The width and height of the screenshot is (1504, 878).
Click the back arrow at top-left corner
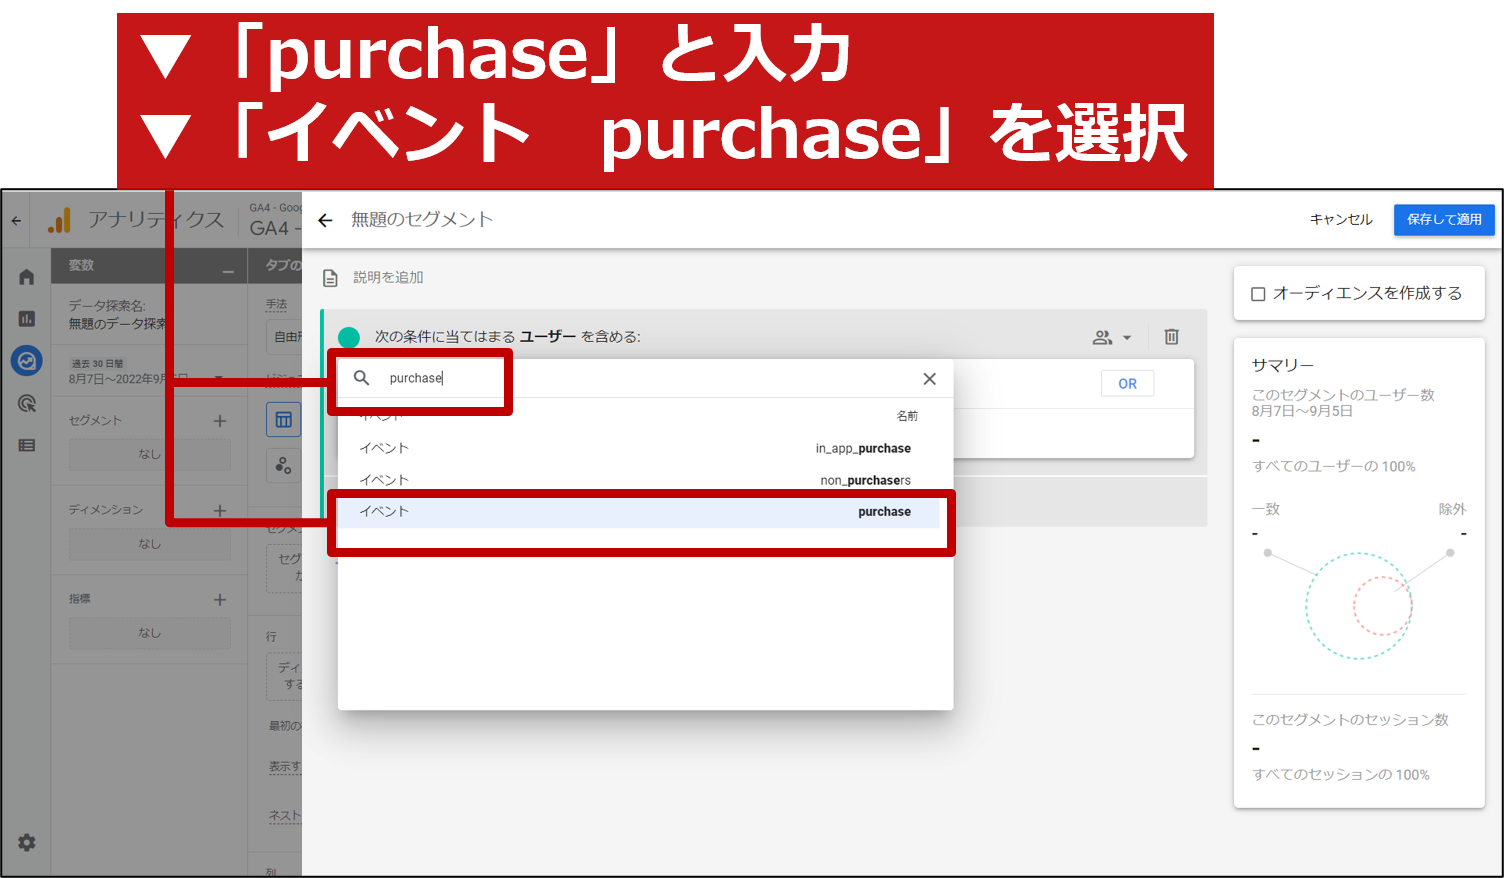click(x=16, y=220)
